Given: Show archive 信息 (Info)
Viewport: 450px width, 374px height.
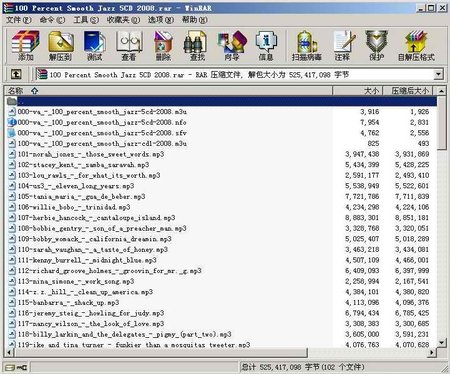Looking at the screenshot, I should click(266, 45).
